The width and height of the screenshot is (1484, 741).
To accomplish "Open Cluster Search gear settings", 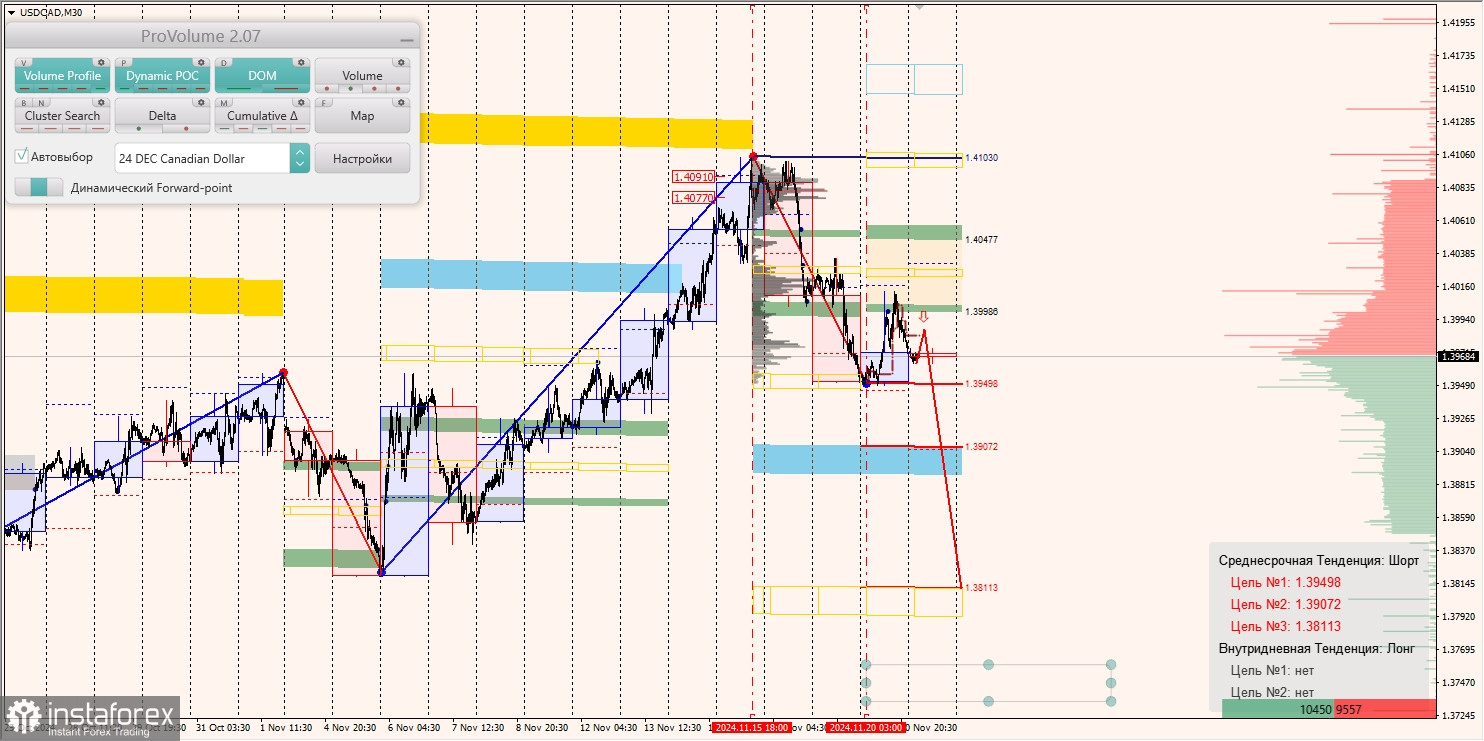I will [x=101, y=102].
